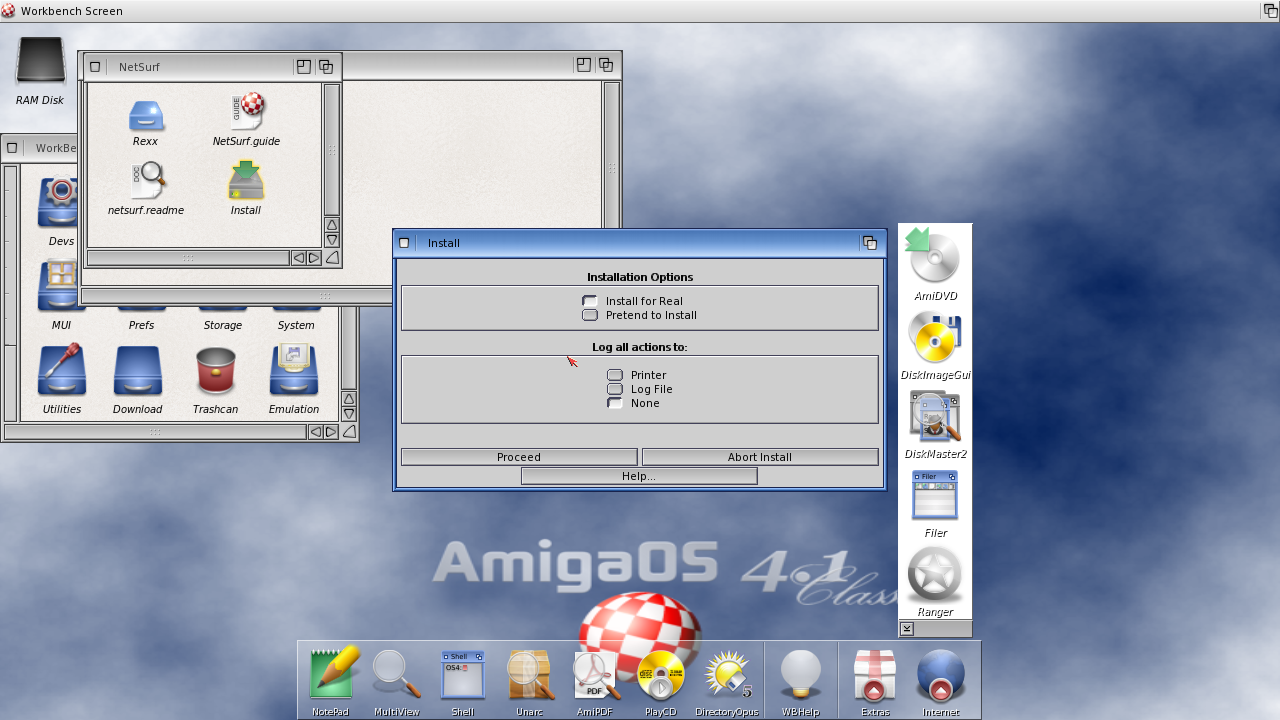Launch AmiDVD from the side dock

point(934,257)
